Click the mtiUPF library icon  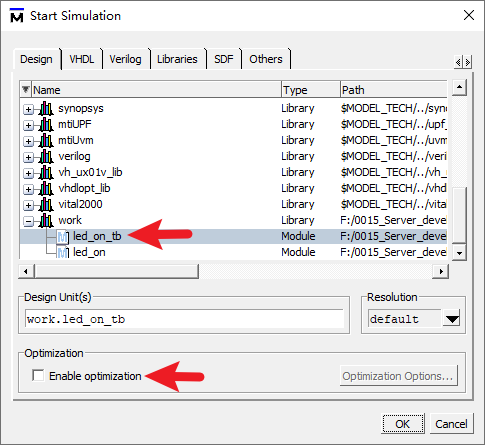point(46,125)
